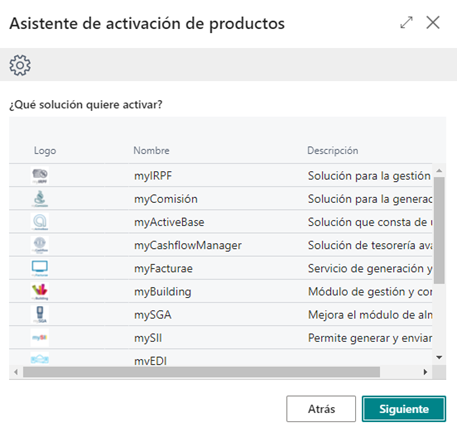Click the myFacturae name cell
Viewport: 457px width, 432px height.
163,269
